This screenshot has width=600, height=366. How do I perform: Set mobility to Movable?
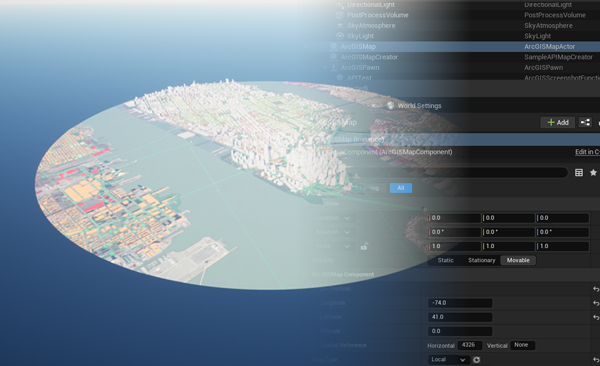click(518, 260)
